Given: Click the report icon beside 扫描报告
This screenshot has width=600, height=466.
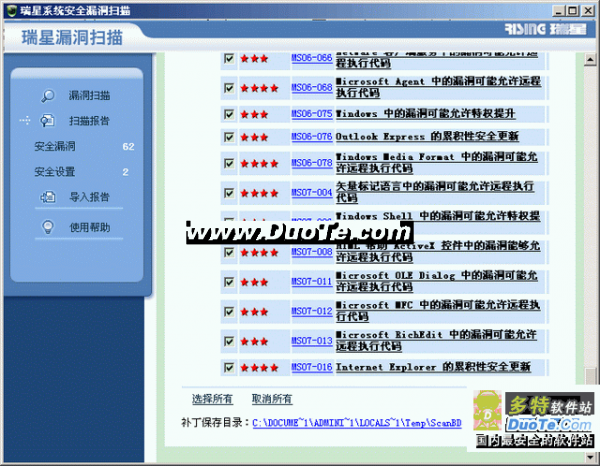Looking at the screenshot, I should [48, 121].
